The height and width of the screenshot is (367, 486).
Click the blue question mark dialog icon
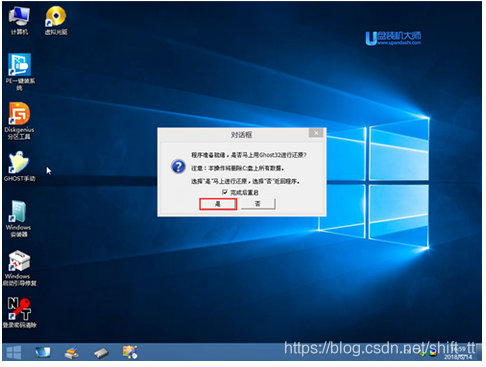point(178,166)
